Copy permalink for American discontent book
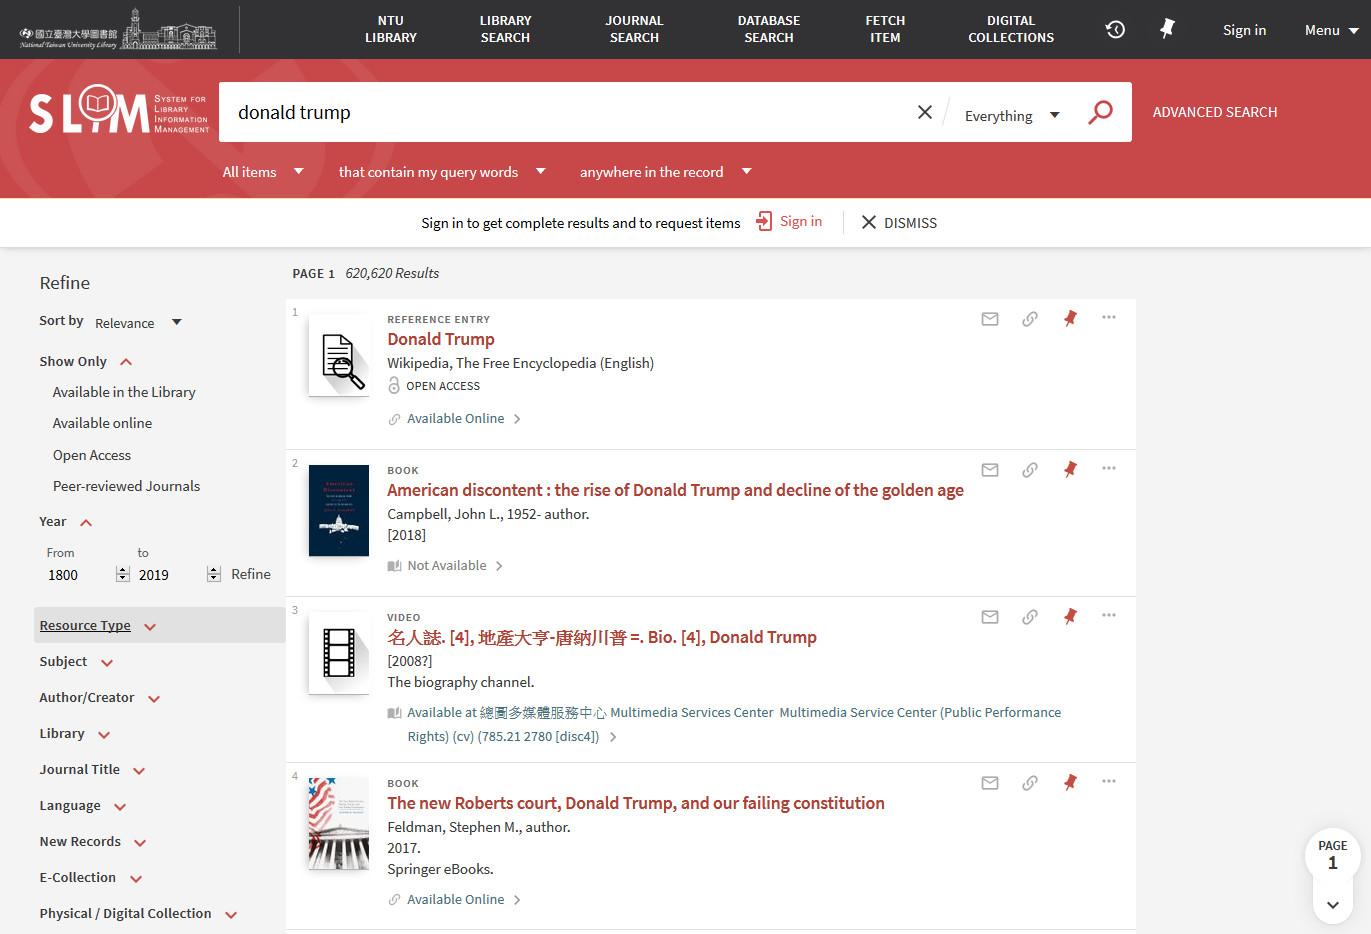 pos(1030,470)
